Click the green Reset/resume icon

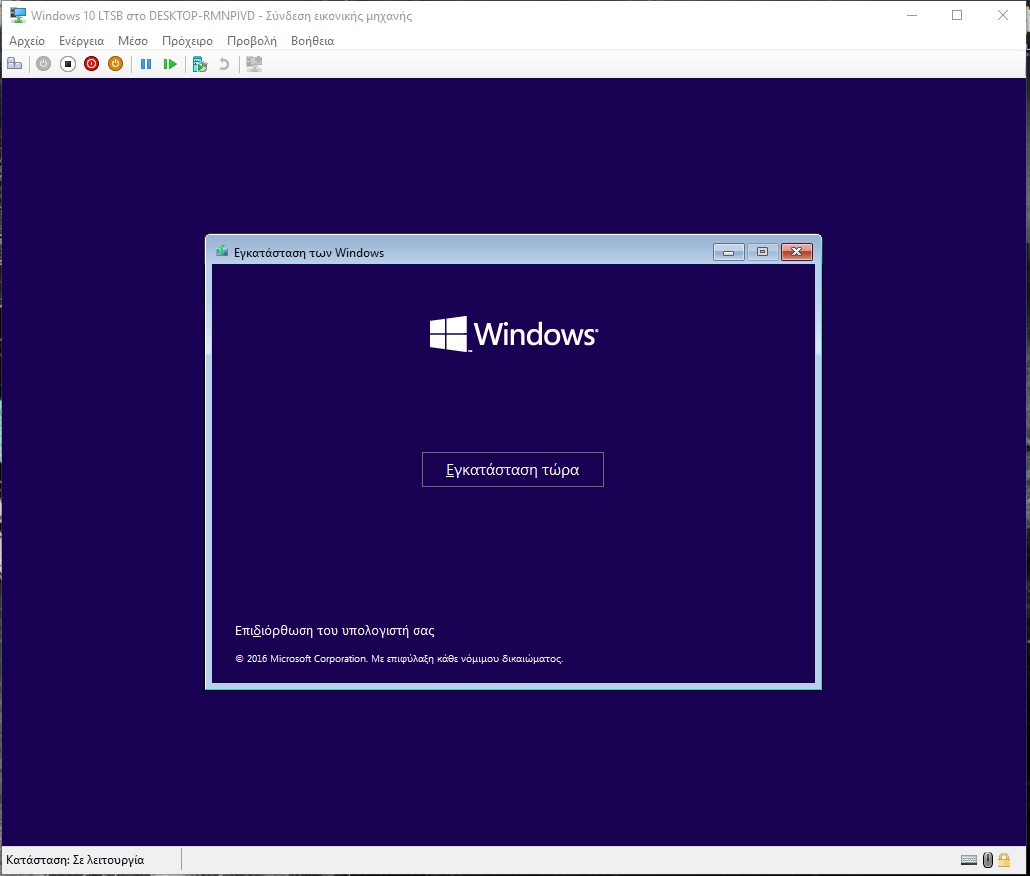170,64
